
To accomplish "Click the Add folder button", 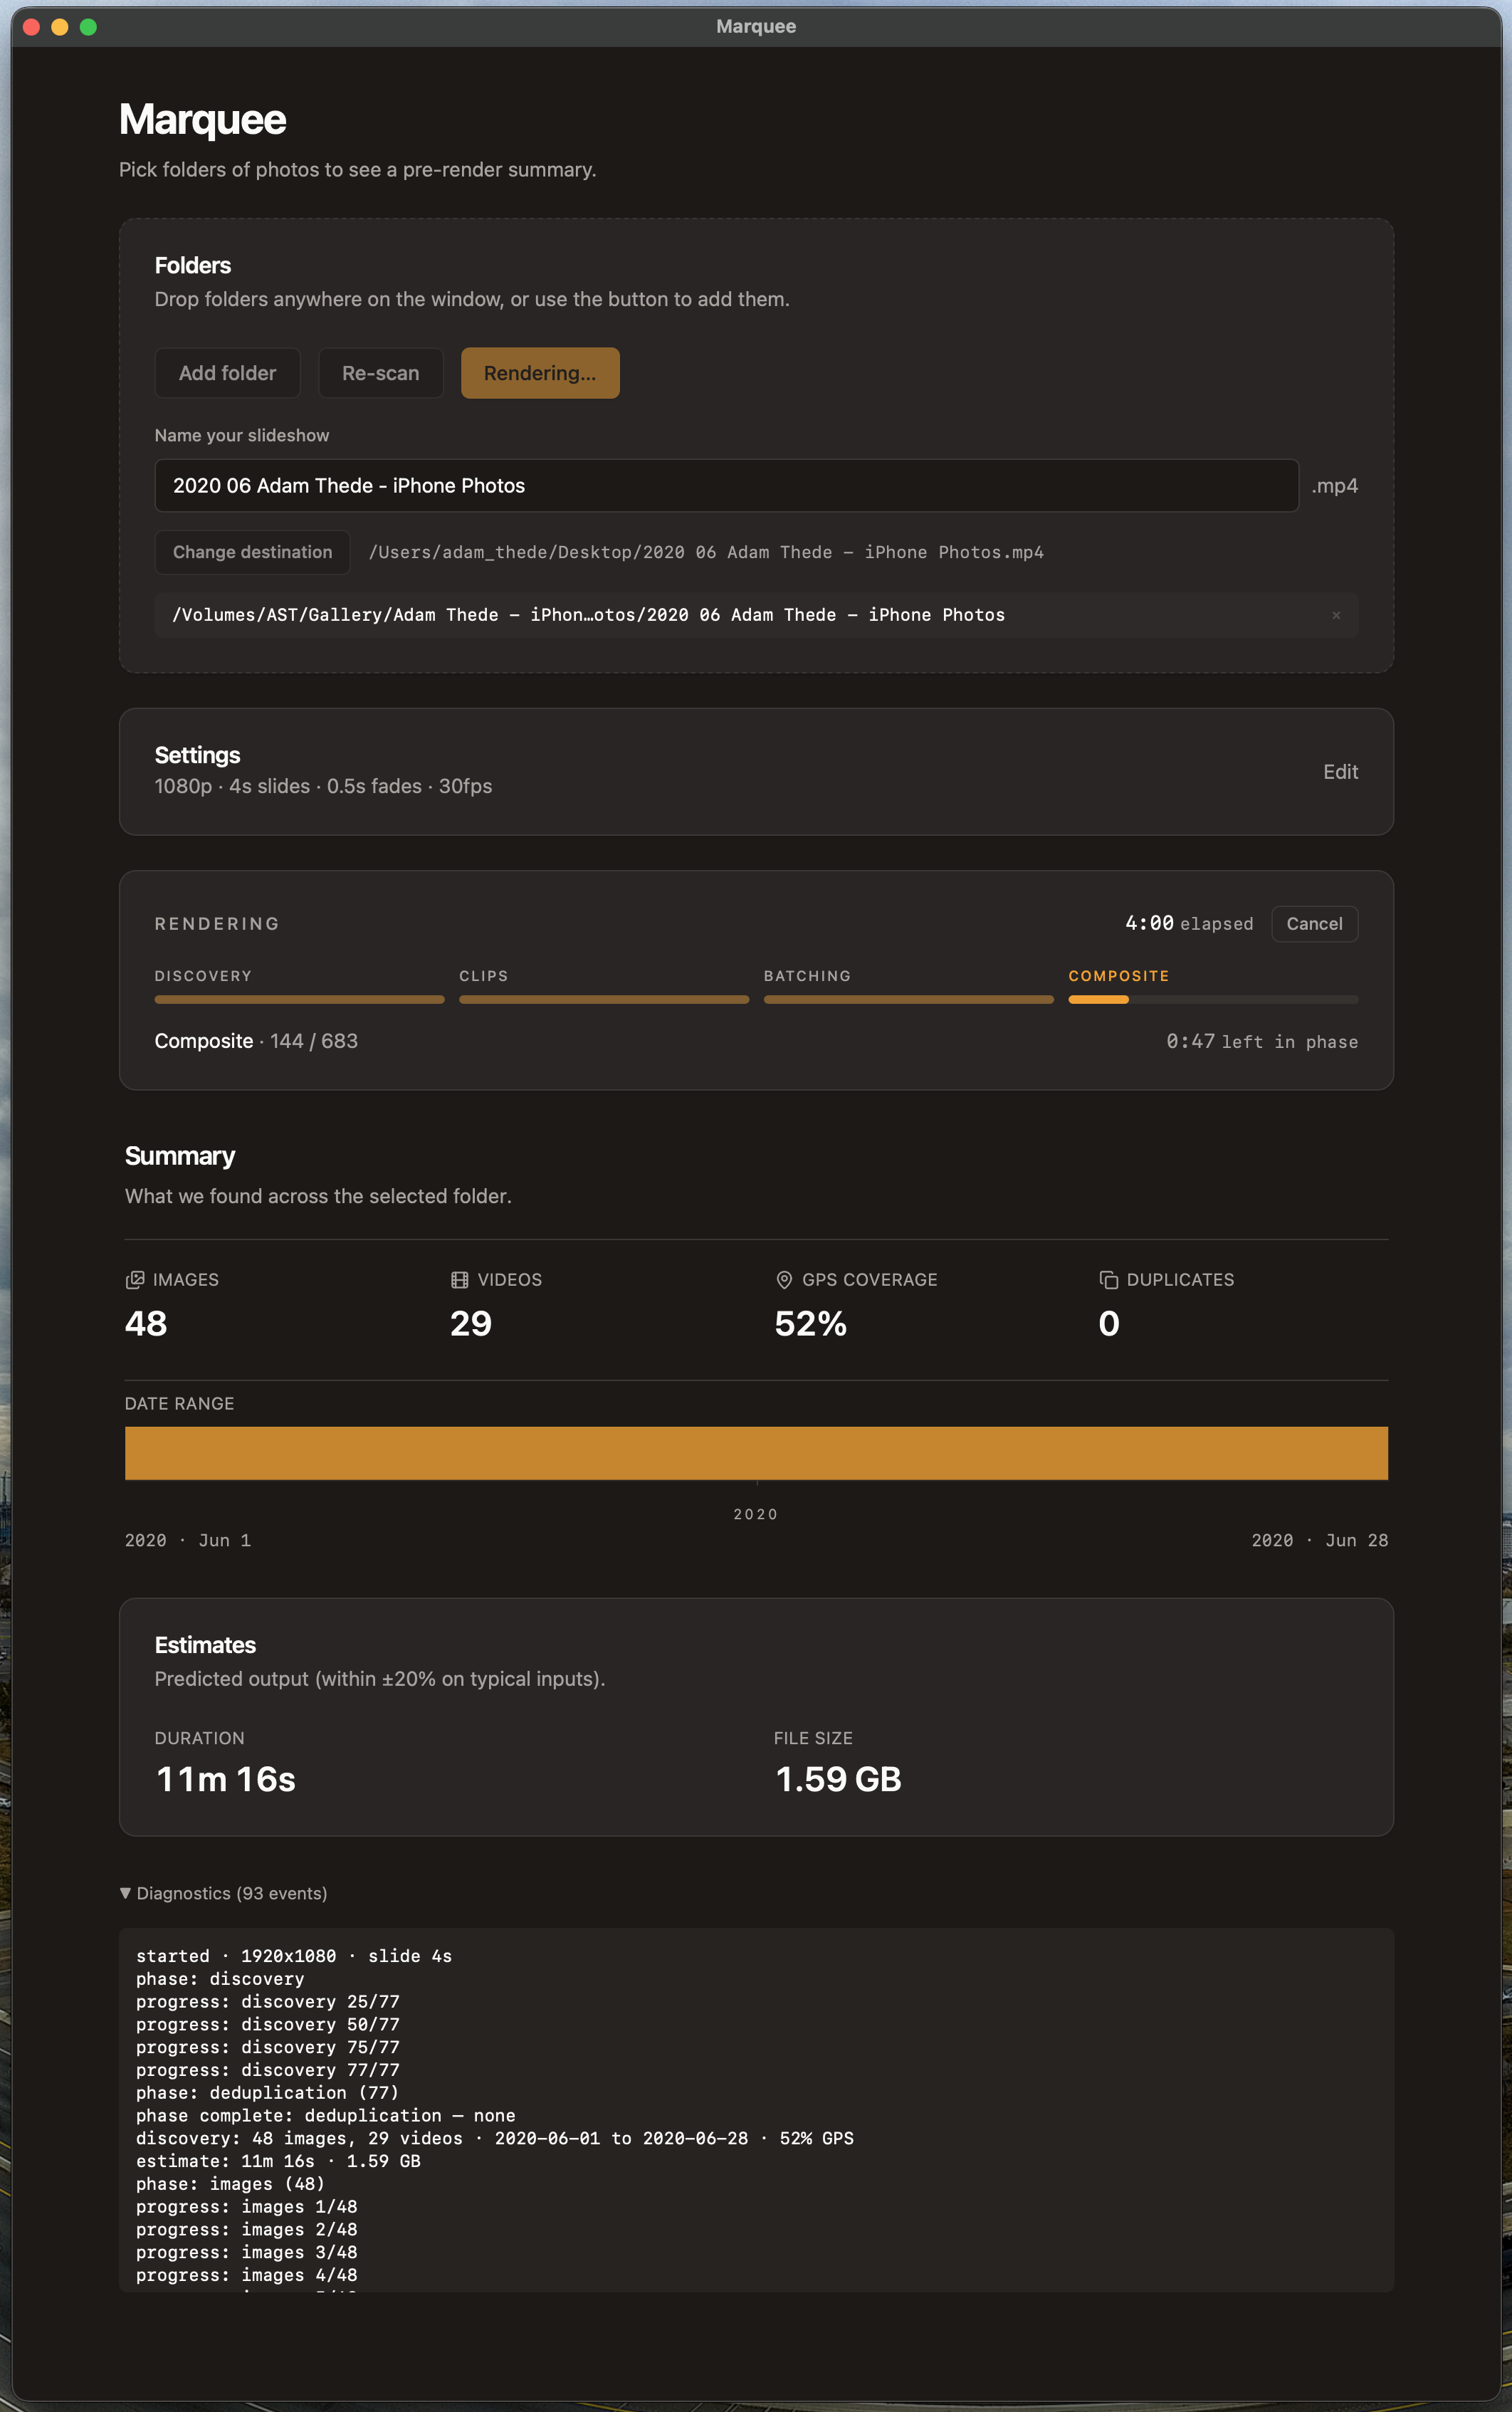I will point(227,373).
